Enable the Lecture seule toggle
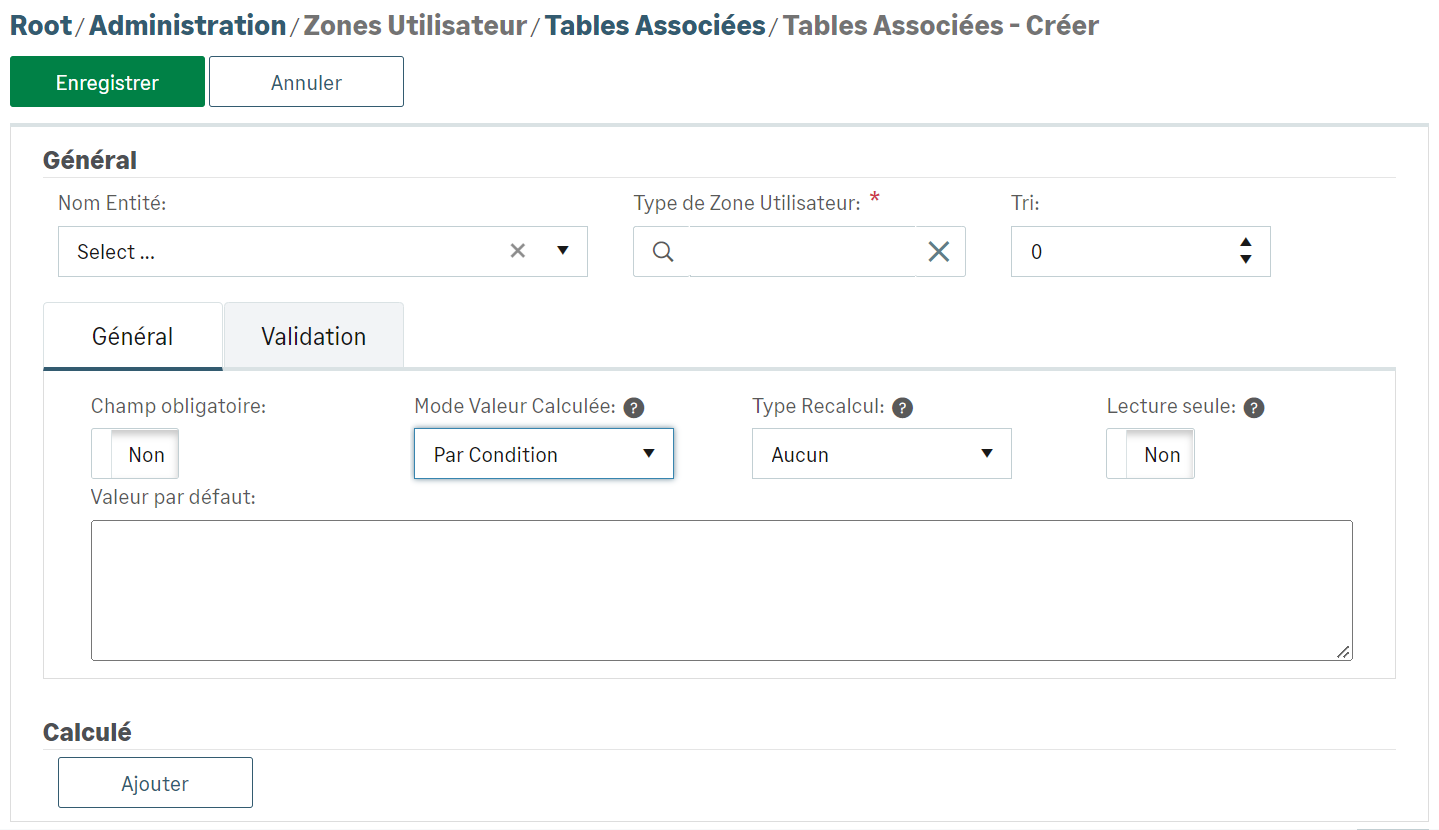The image size is (1439, 830). 1150,454
